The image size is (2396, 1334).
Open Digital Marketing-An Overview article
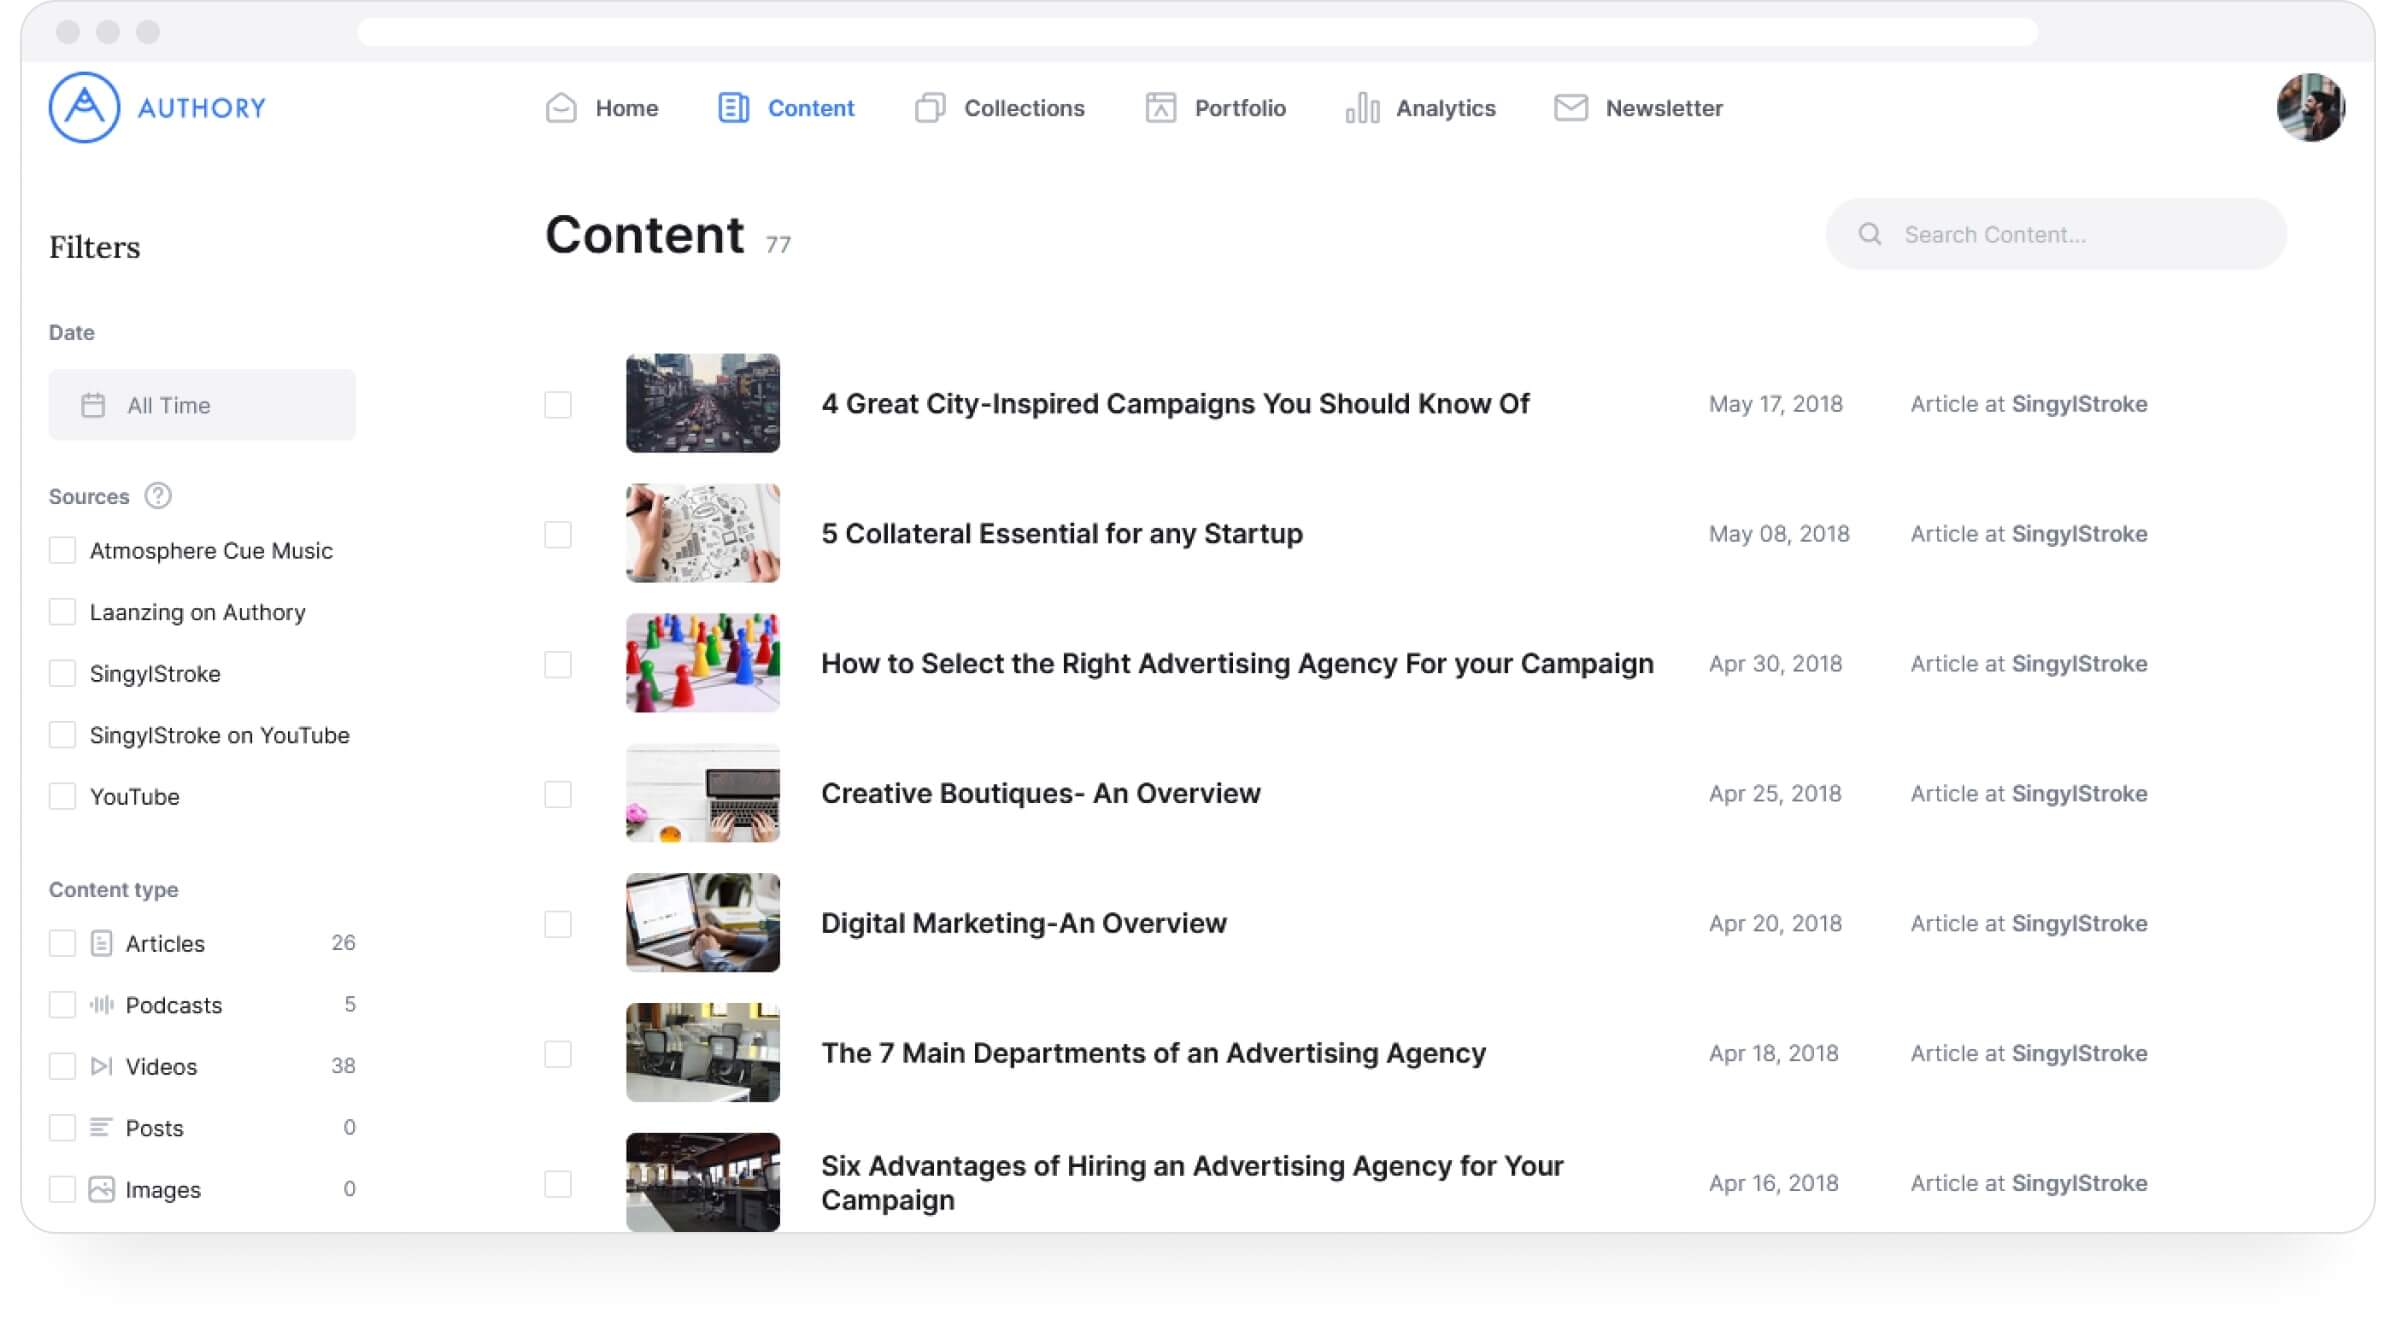1023,923
